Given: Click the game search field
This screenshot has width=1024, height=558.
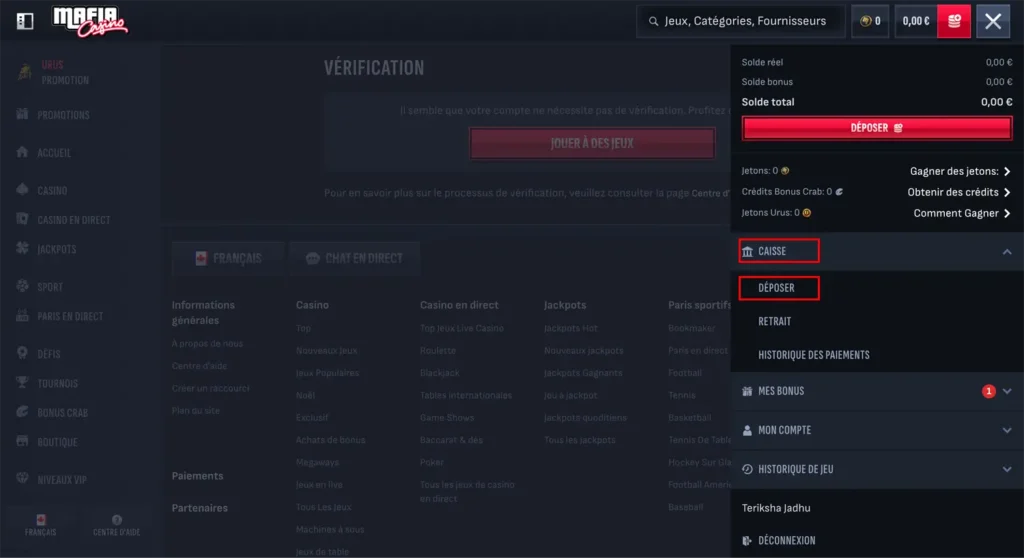Looking at the screenshot, I should [741, 21].
